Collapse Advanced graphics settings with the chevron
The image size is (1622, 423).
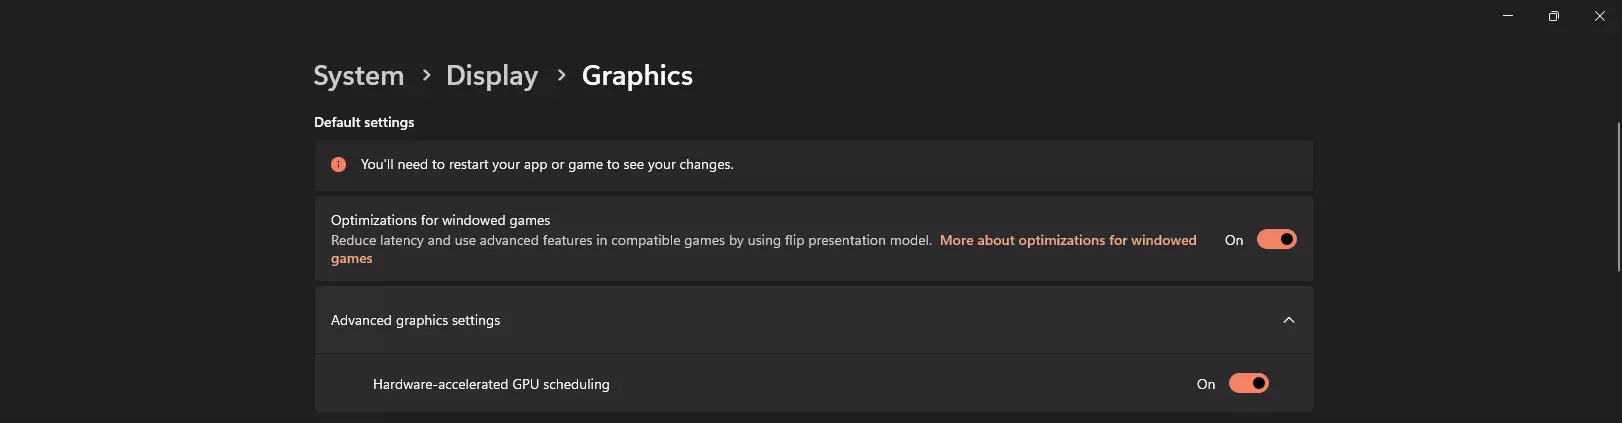1288,320
